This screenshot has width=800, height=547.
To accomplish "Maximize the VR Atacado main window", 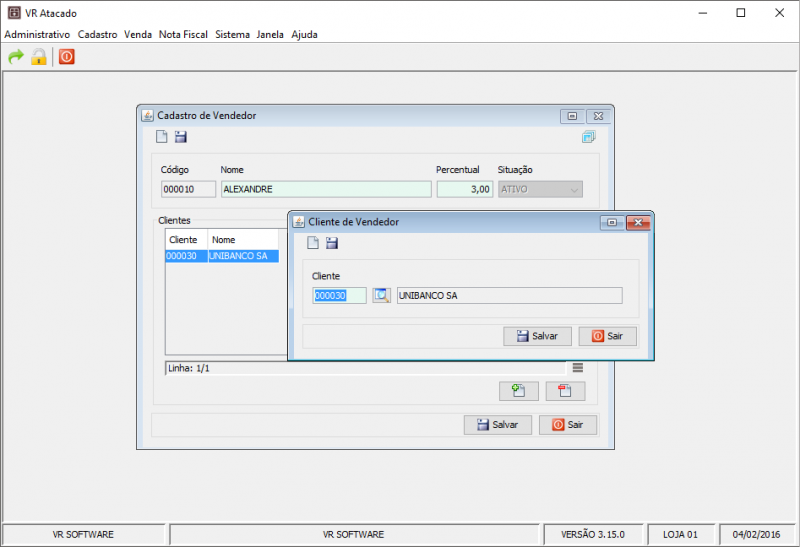I will point(741,13).
